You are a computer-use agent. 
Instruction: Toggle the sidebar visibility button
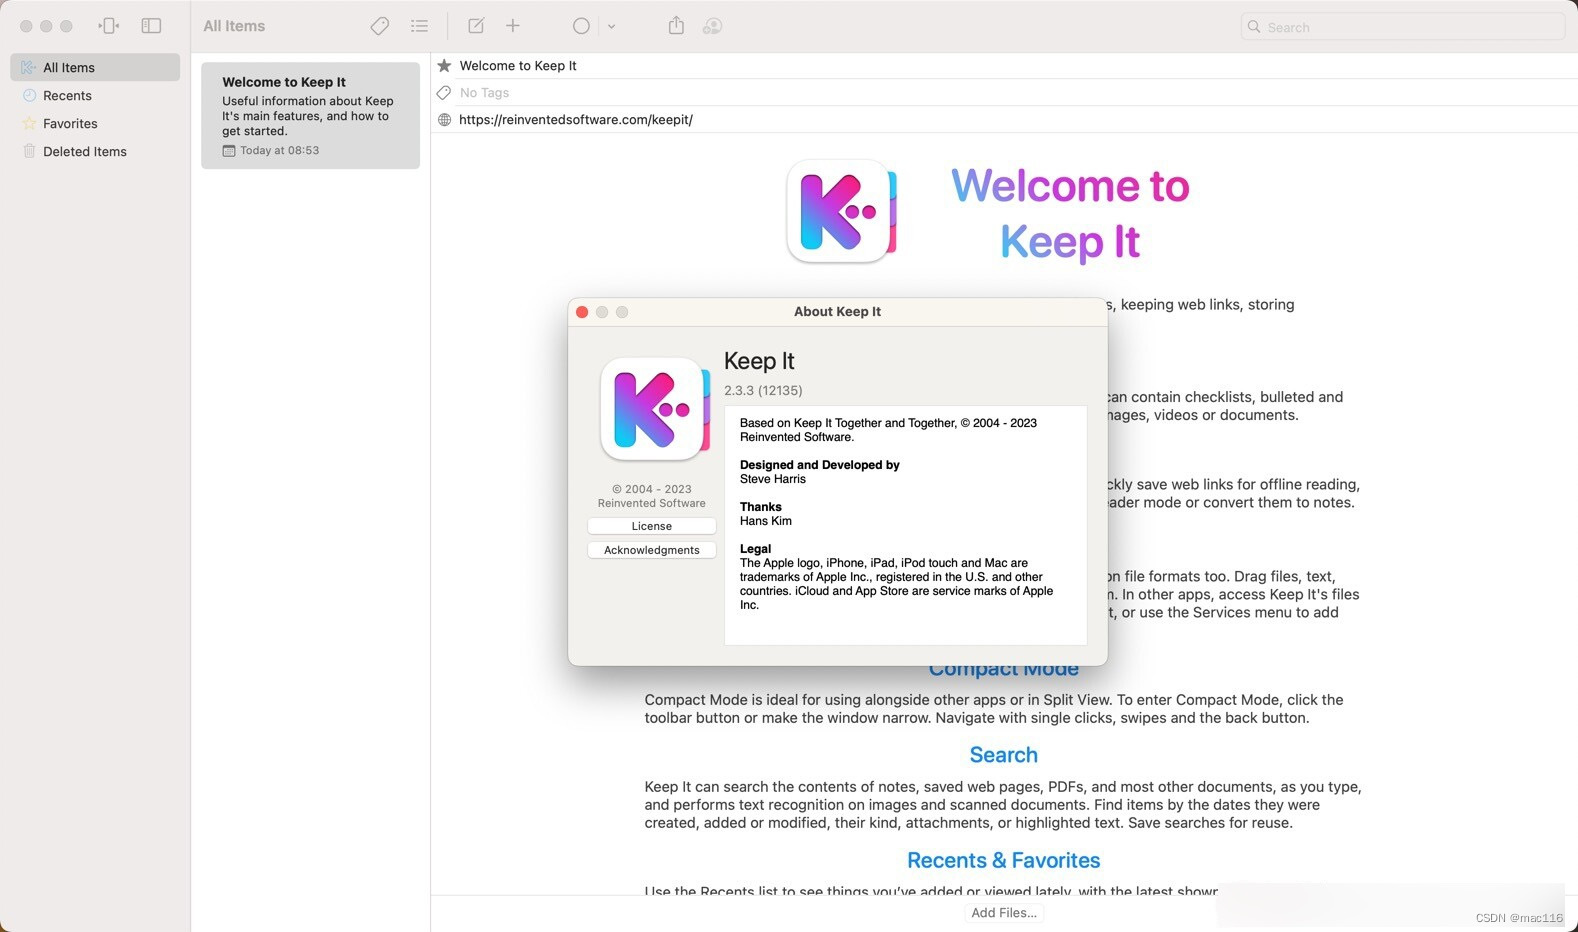151,26
